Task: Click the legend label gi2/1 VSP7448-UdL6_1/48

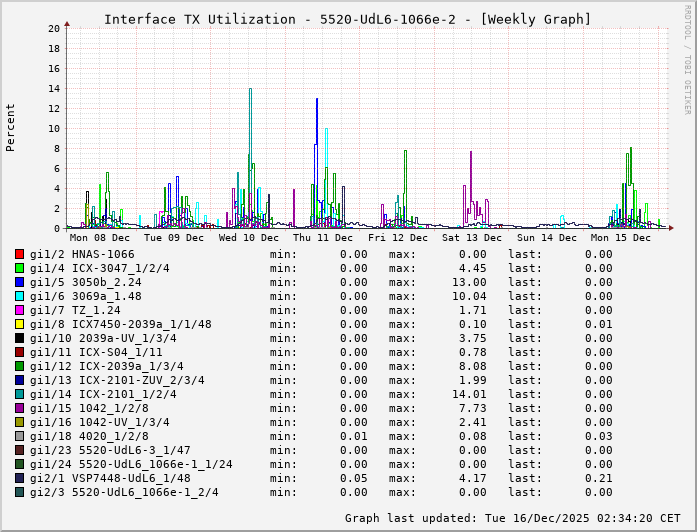Action: pos(110,478)
